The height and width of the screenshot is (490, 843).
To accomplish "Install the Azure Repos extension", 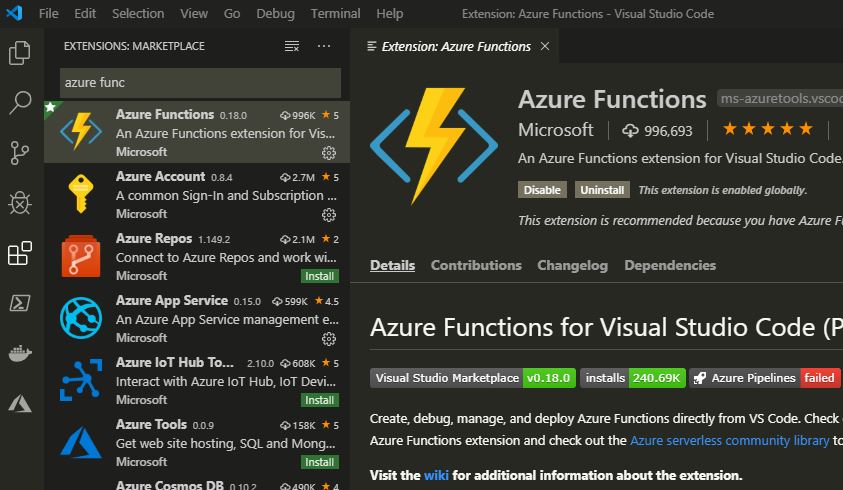I will click(319, 276).
